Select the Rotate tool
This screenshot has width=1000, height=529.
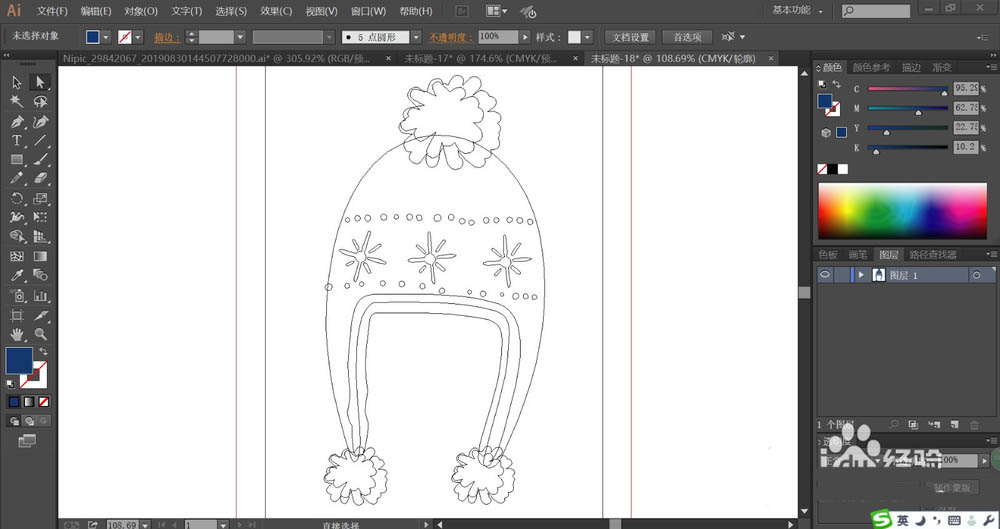pyautogui.click(x=17, y=198)
